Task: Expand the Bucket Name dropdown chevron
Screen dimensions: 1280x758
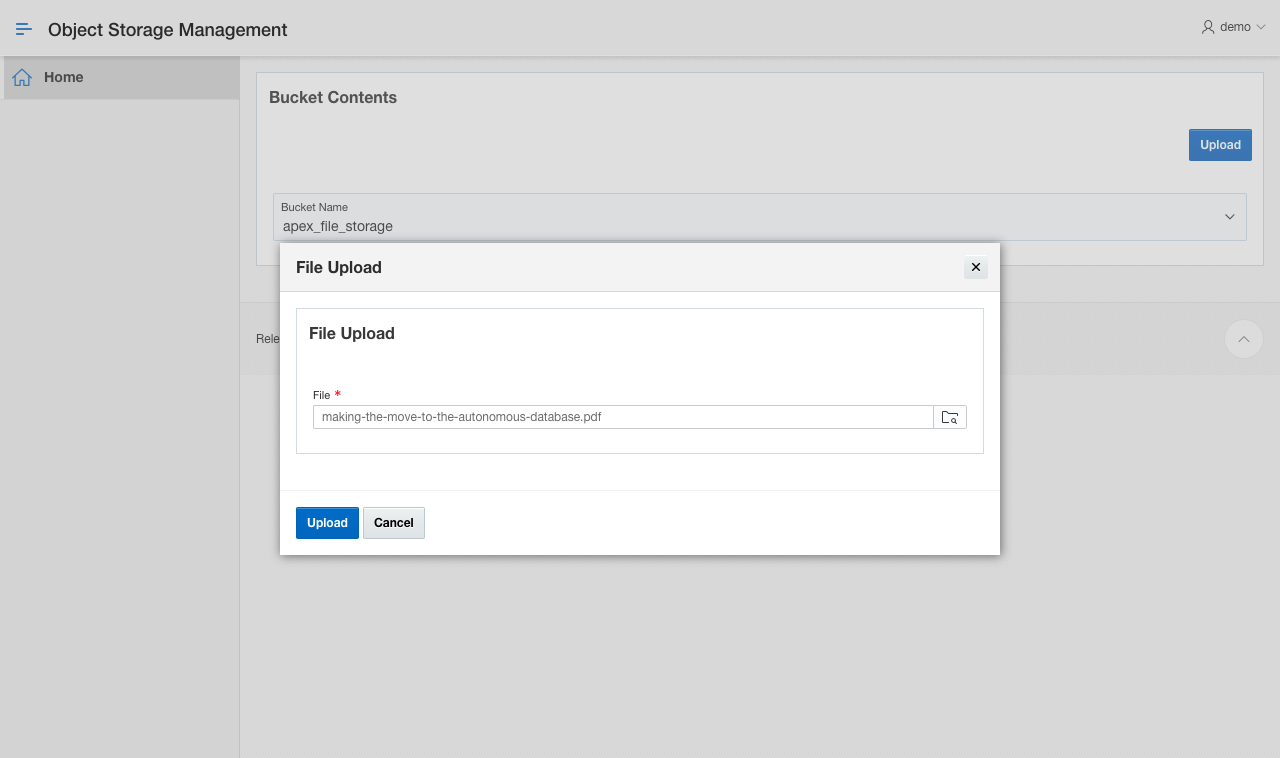Action: click(1230, 217)
